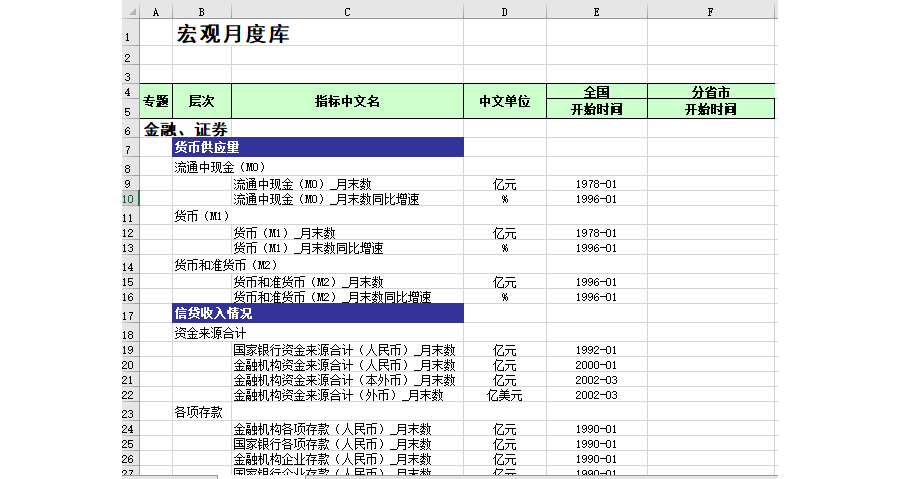Viewport: 900px width, 479px height.
Task: Click the column A header
Action: [155, 12]
